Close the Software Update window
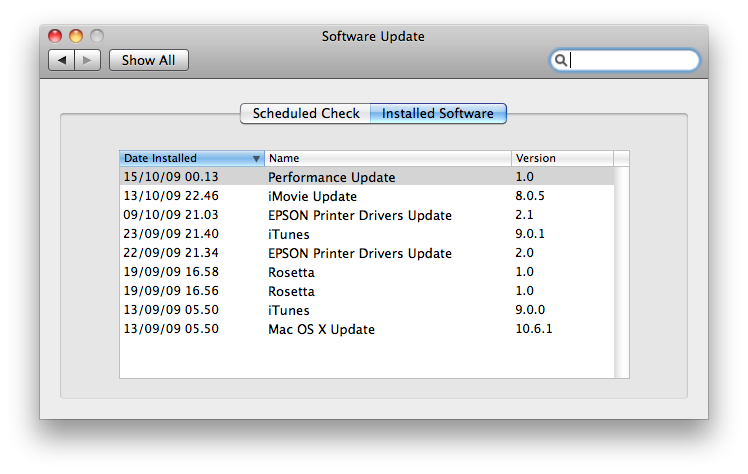This screenshot has height=474, width=748. pos(55,36)
